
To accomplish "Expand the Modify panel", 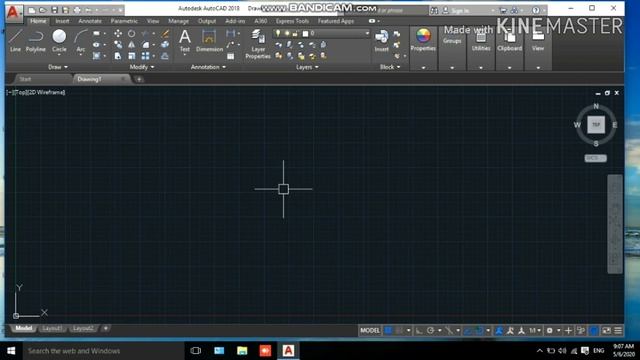I will coord(142,67).
